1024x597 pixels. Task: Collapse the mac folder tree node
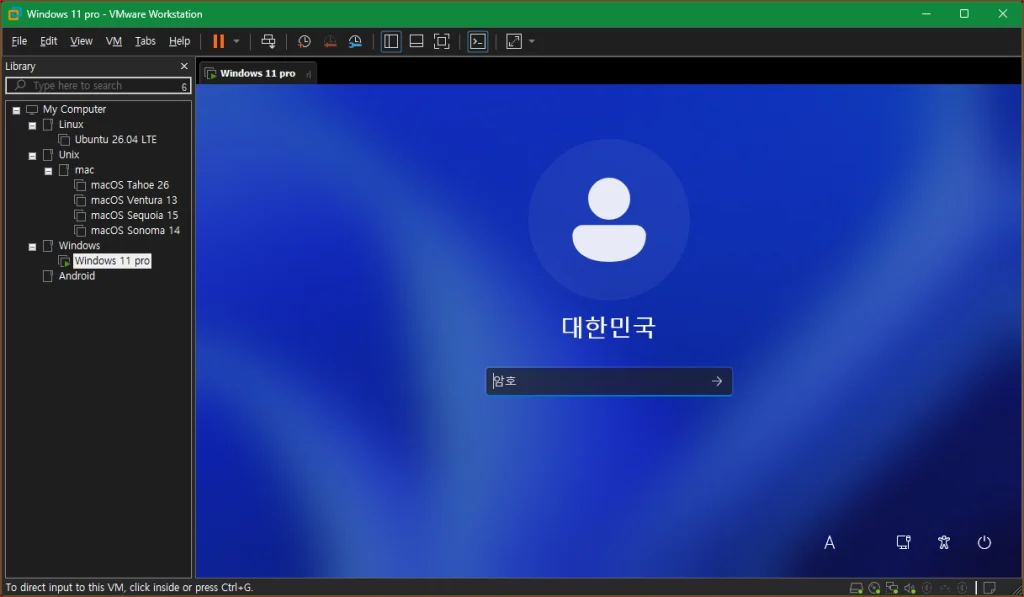tap(48, 170)
